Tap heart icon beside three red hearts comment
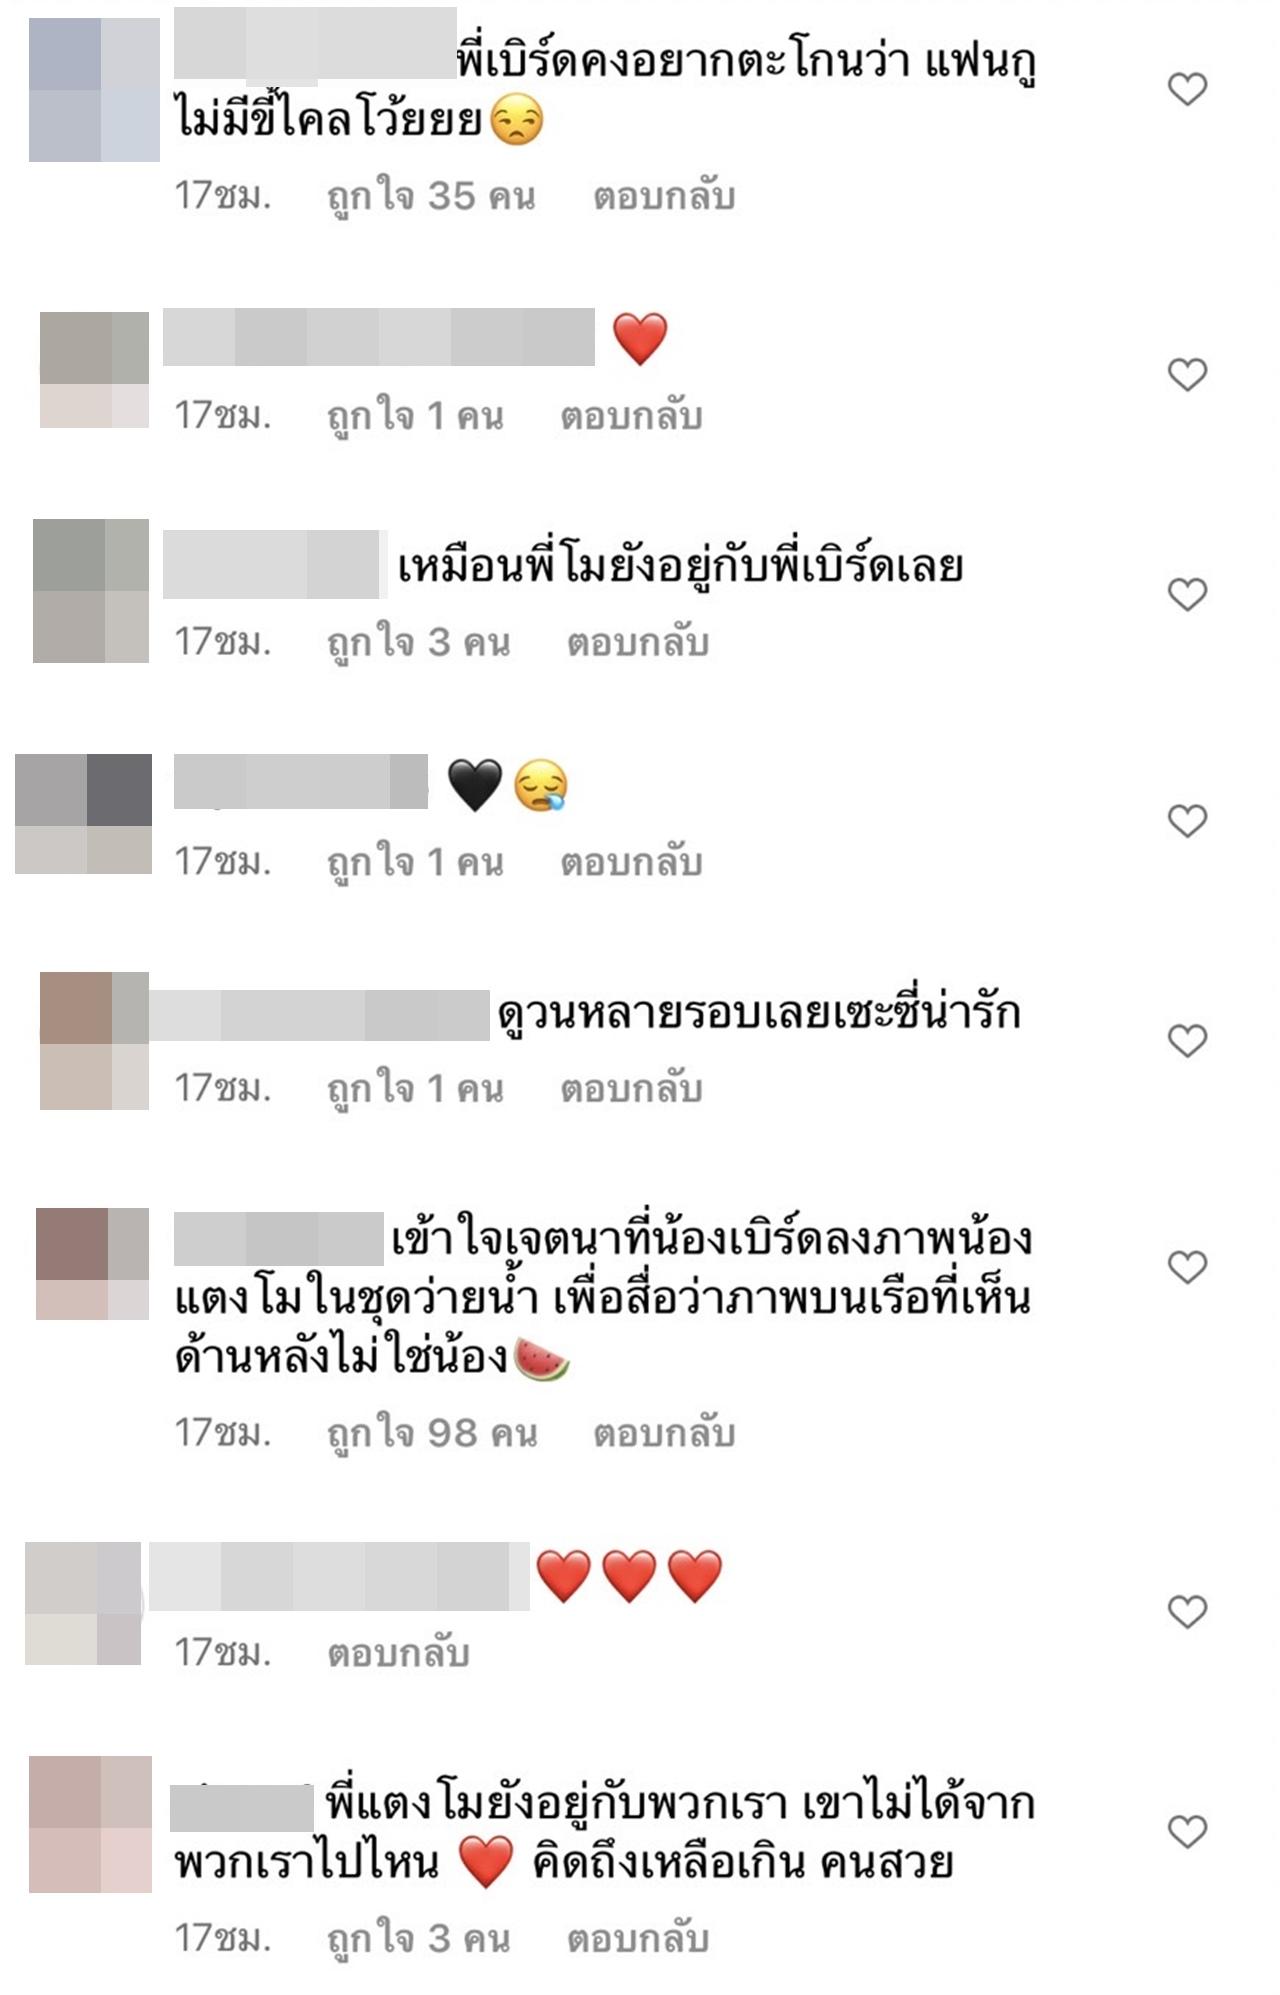The height and width of the screenshot is (1995, 1280). [1187, 1611]
